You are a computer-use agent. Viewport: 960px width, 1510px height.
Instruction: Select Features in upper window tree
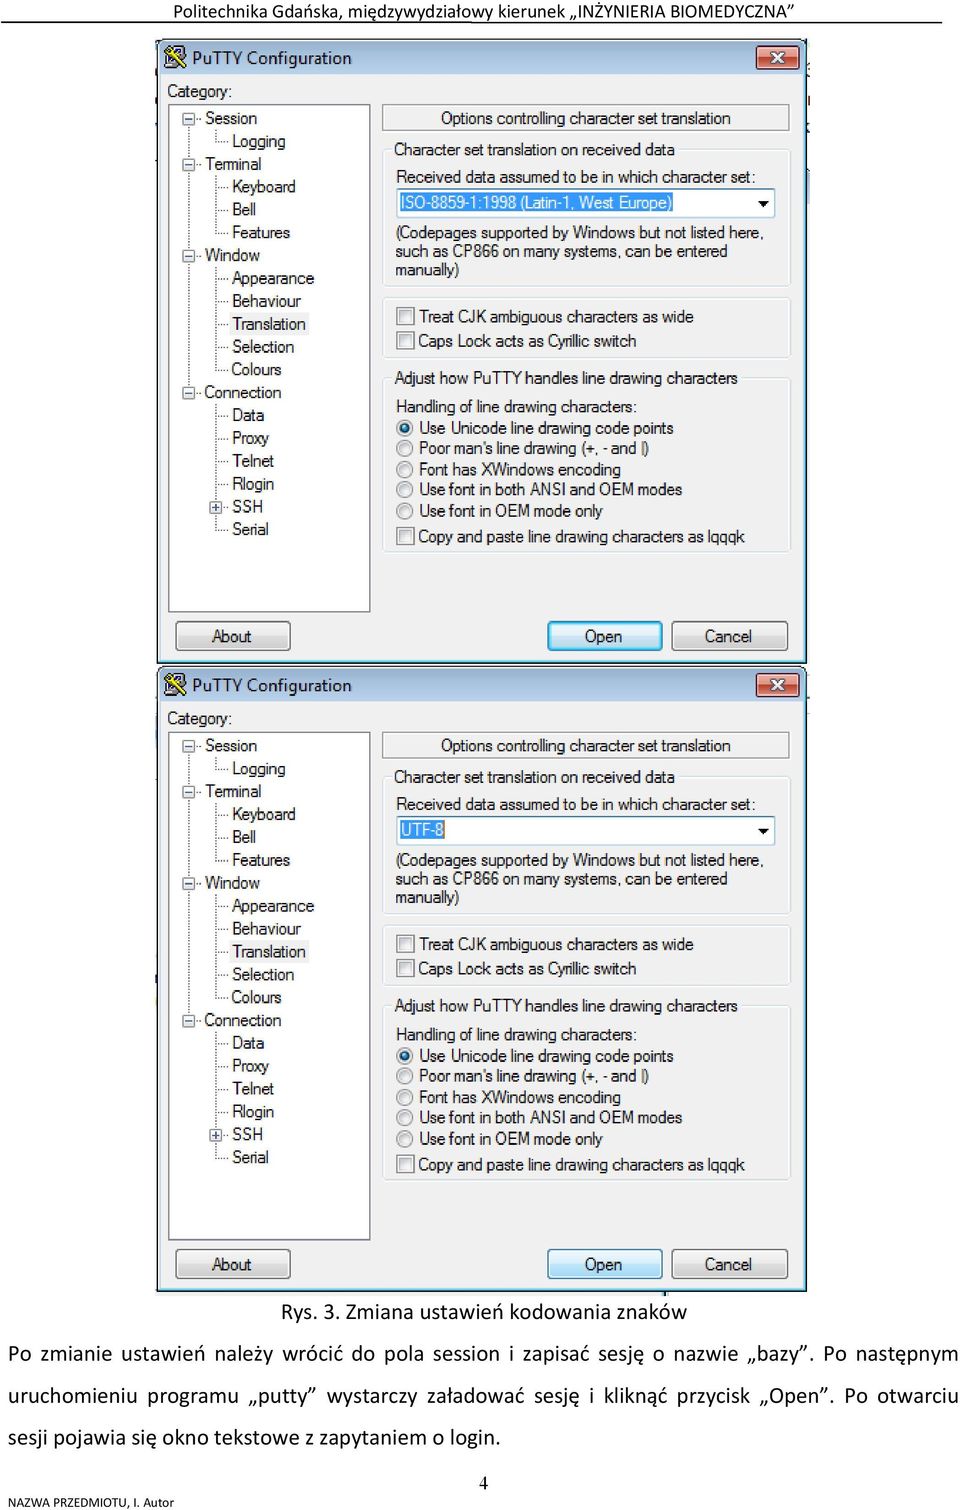260,232
